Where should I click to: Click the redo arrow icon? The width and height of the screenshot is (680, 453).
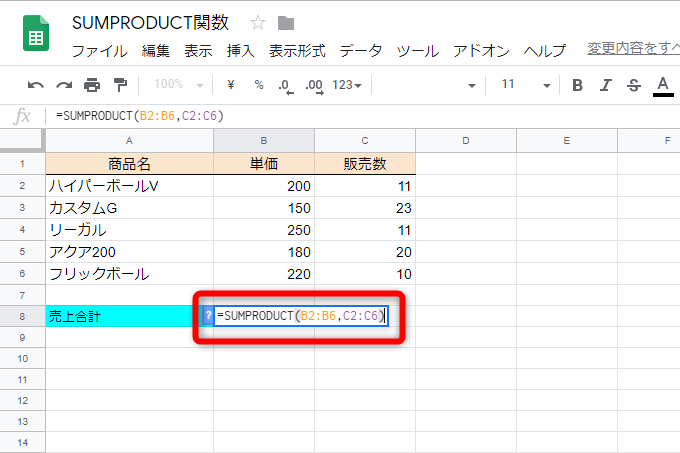coord(64,85)
